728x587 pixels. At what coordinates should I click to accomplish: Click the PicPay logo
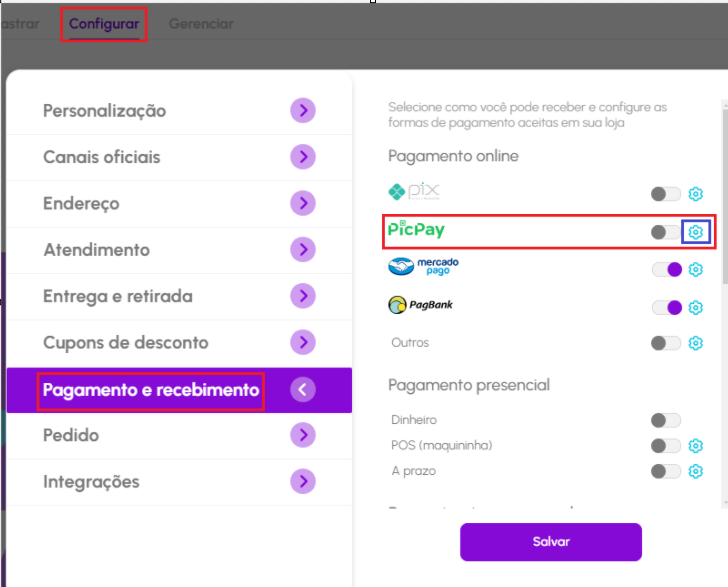(x=416, y=230)
